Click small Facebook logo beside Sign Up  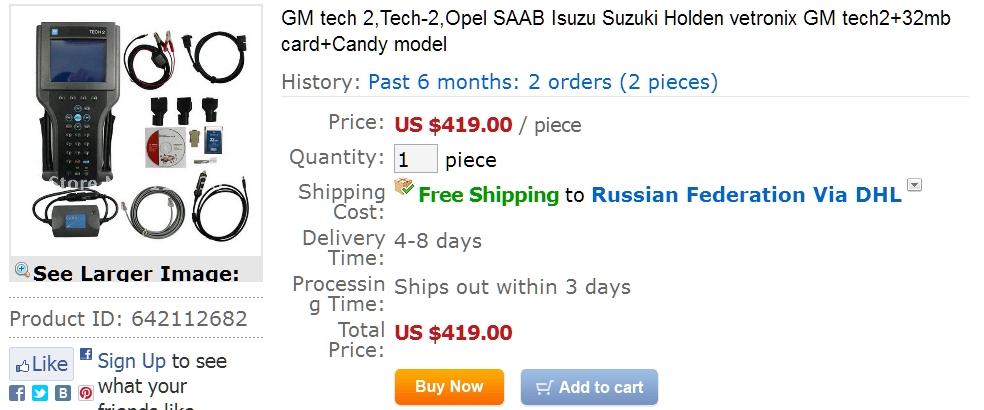pos(86,354)
